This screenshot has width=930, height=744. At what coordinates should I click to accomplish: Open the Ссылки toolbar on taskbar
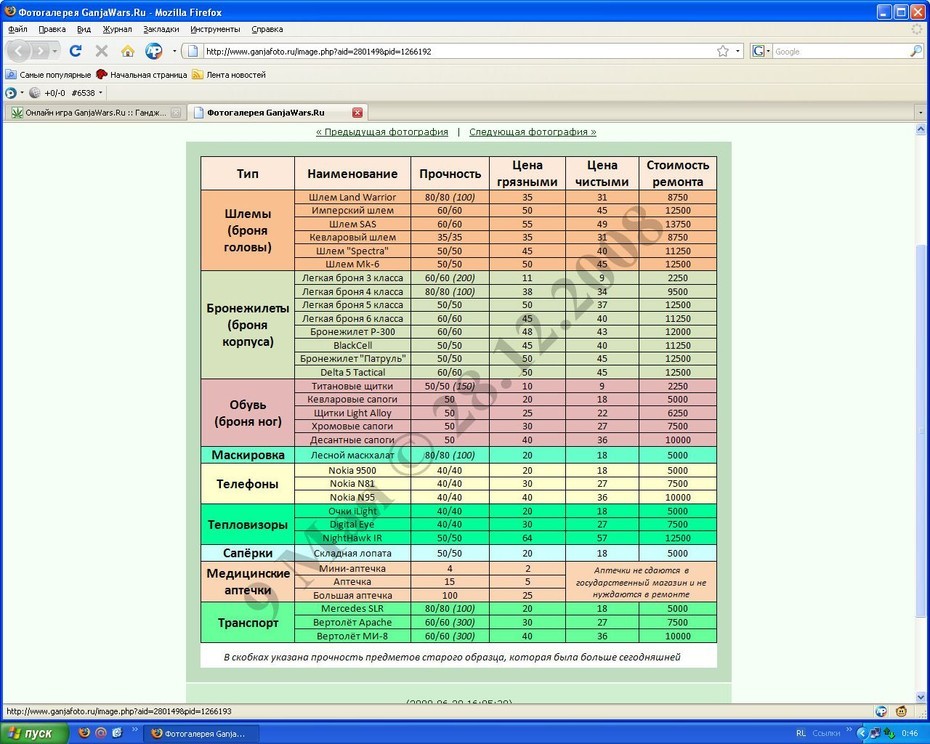coord(826,734)
